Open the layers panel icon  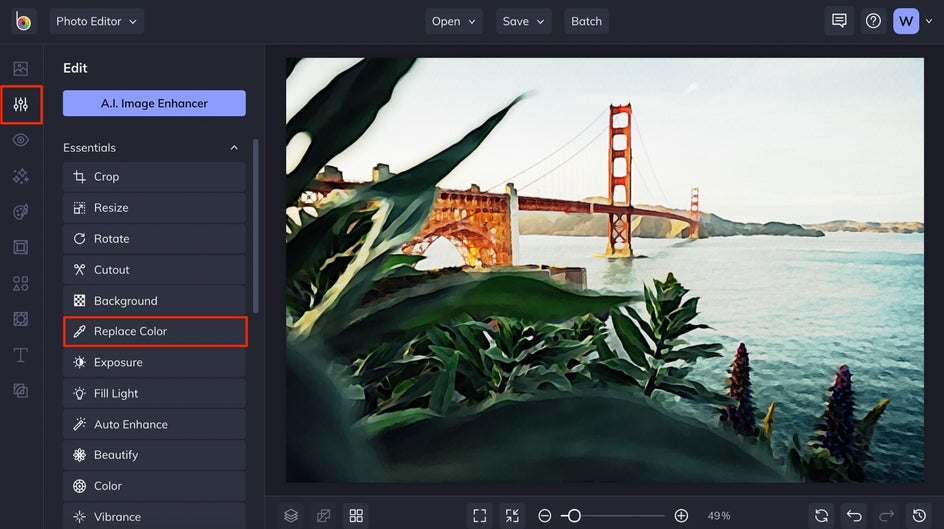(x=291, y=516)
